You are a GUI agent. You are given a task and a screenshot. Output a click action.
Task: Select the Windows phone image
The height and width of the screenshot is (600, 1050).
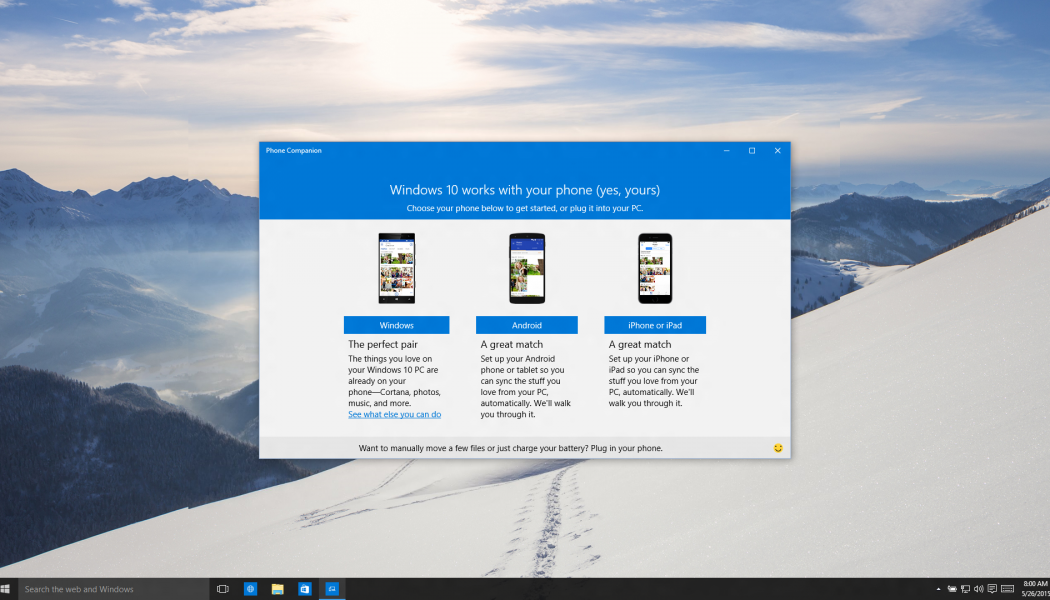396,269
